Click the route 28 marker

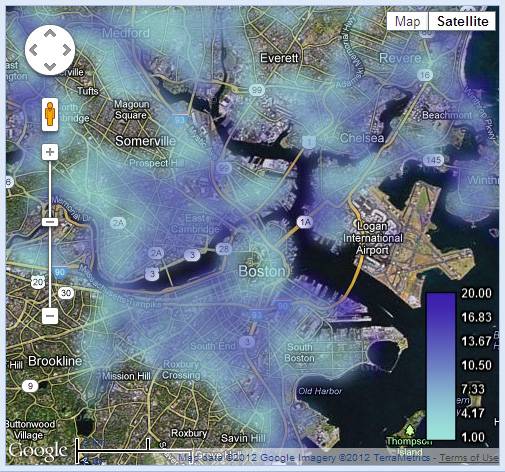click(224, 249)
